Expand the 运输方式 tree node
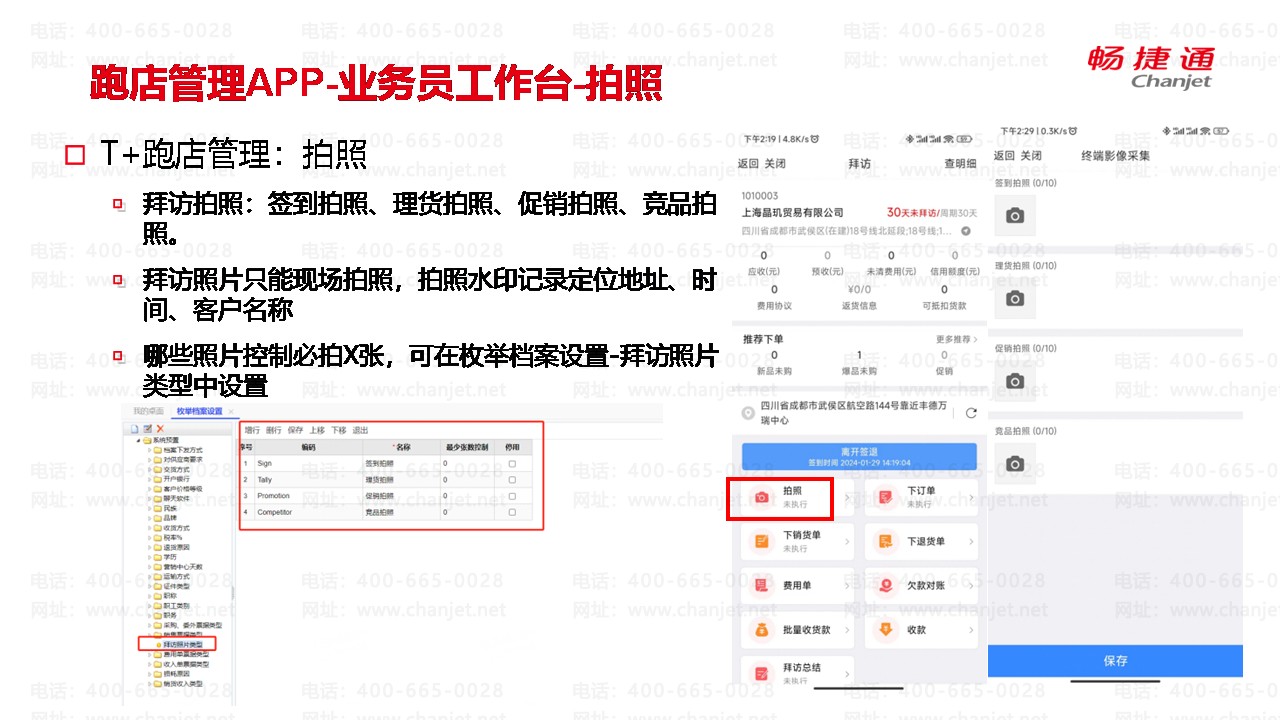Image resolution: width=1280 pixels, height=720 pixels. tap(151, 576)
